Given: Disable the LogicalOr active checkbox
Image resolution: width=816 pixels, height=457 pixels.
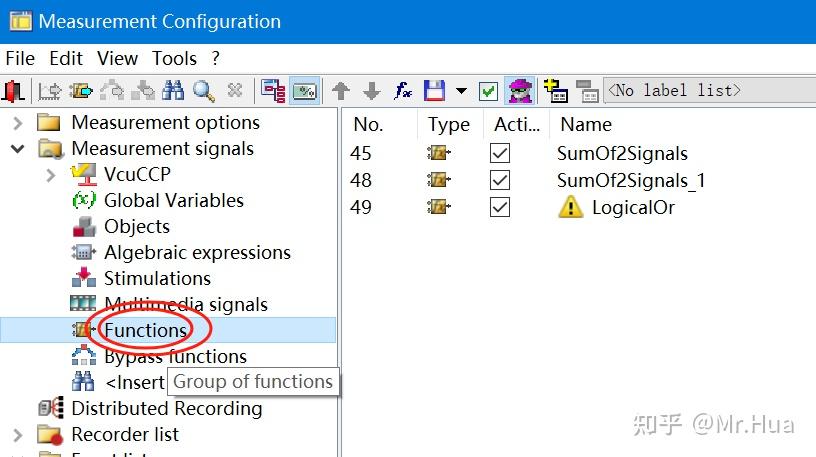Looking at the screenshot, I should 500,208.
